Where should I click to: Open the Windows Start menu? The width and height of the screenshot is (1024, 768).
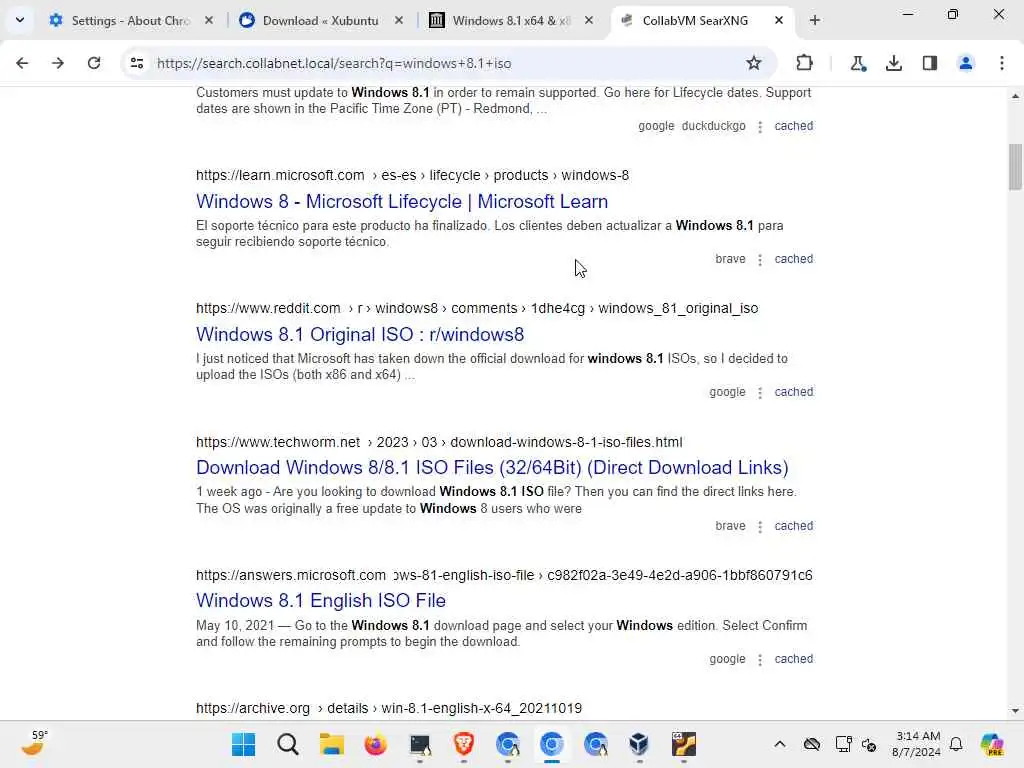click(244, 744)
